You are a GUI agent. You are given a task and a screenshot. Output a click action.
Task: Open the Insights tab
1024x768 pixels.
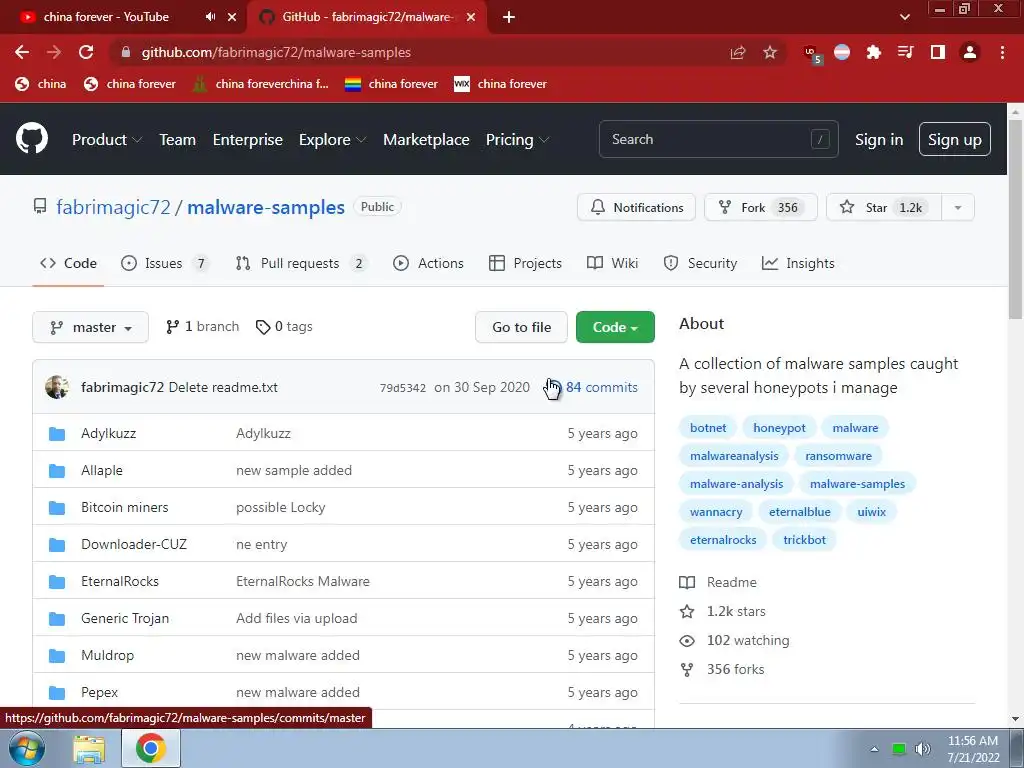point(798,263)
